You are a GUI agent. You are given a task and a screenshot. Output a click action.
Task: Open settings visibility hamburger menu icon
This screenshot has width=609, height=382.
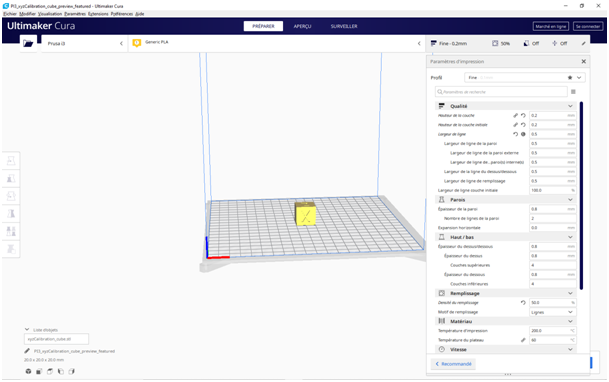click(x=573, y=92)
